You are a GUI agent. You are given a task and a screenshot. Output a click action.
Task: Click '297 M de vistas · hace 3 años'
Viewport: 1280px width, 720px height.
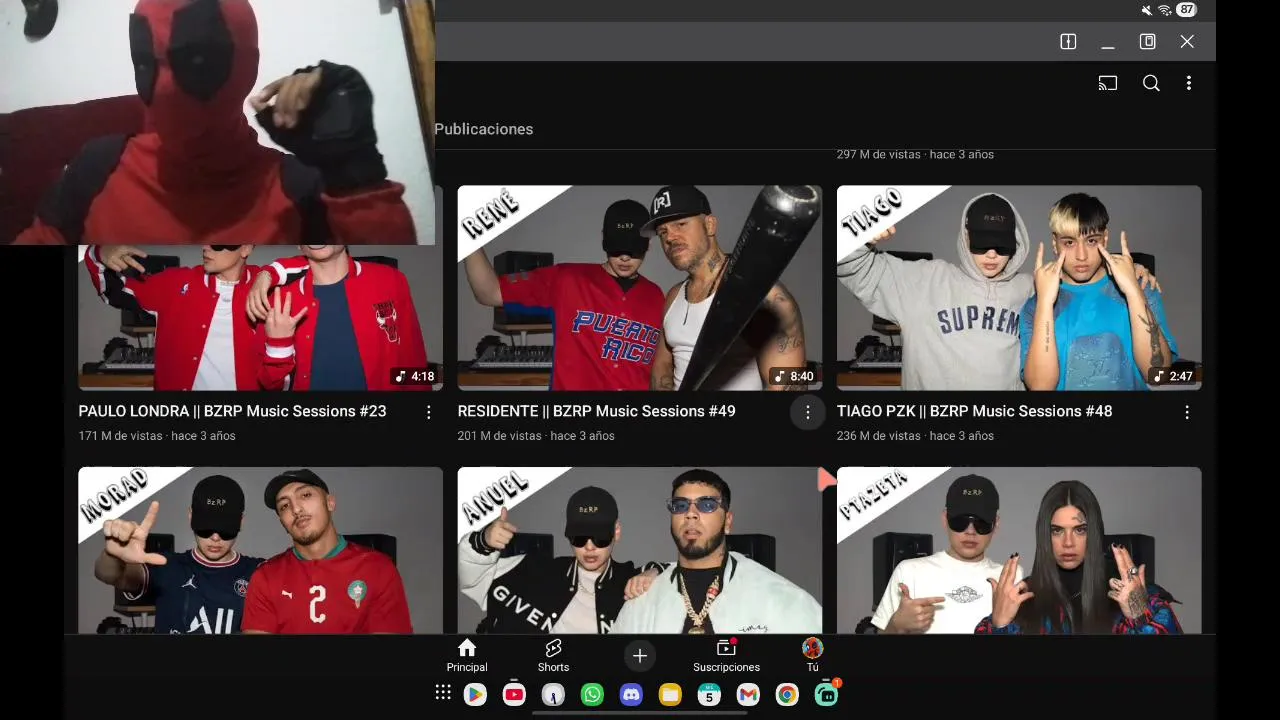click(x=915, y=154)
